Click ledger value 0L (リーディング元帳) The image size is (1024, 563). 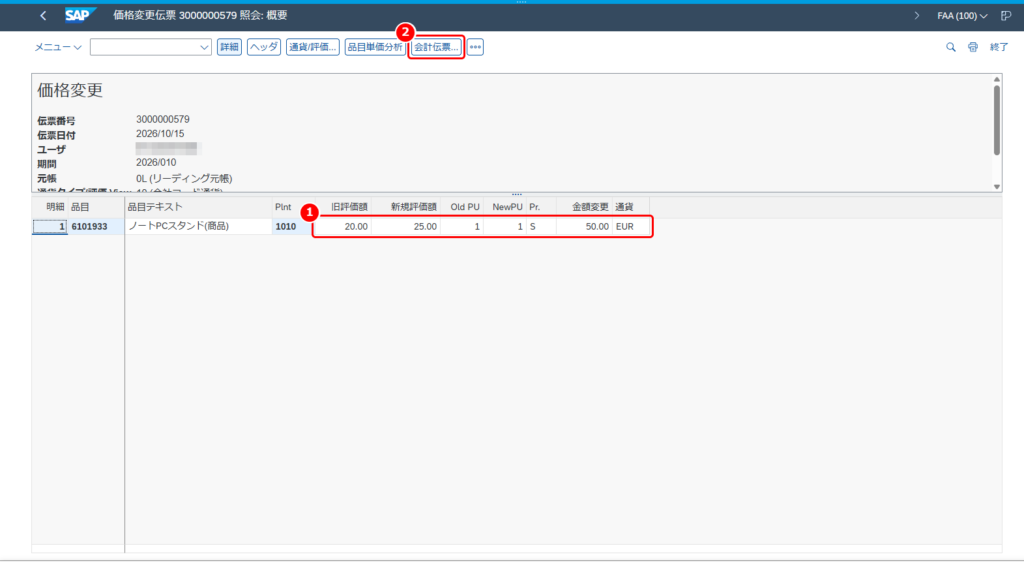(x=184, y=178)
